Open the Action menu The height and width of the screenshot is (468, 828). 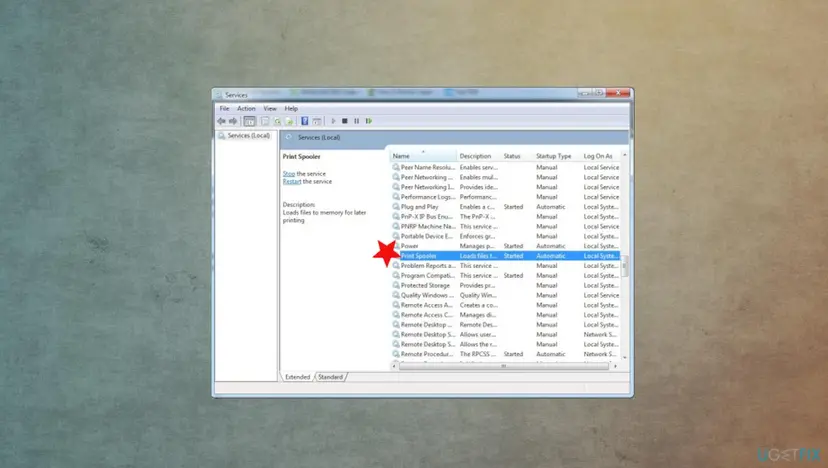coord(246,108)
